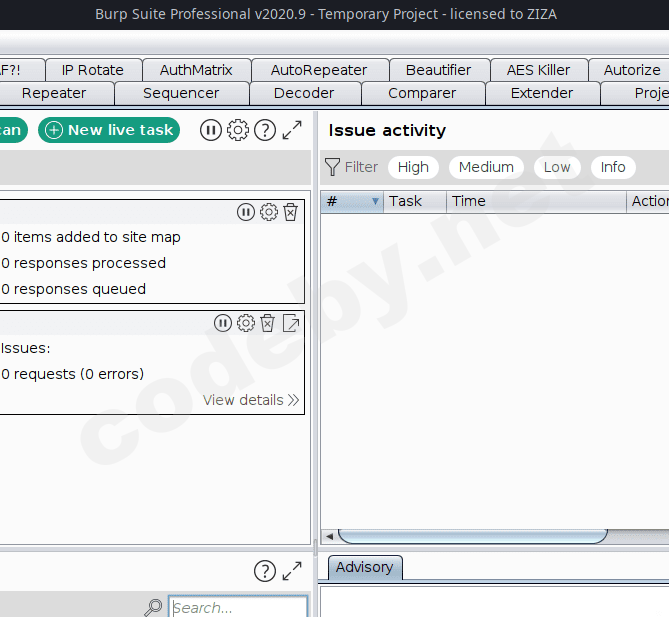Toggle the High severity filter
Screen dimensions: 669x617
point(413,167)
